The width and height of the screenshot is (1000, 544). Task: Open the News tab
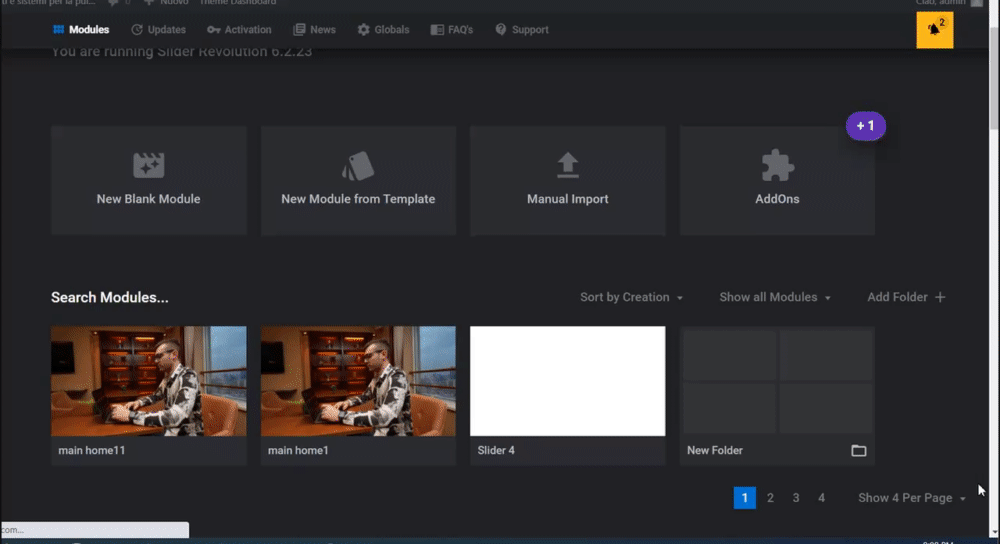(x=314, y=29)
